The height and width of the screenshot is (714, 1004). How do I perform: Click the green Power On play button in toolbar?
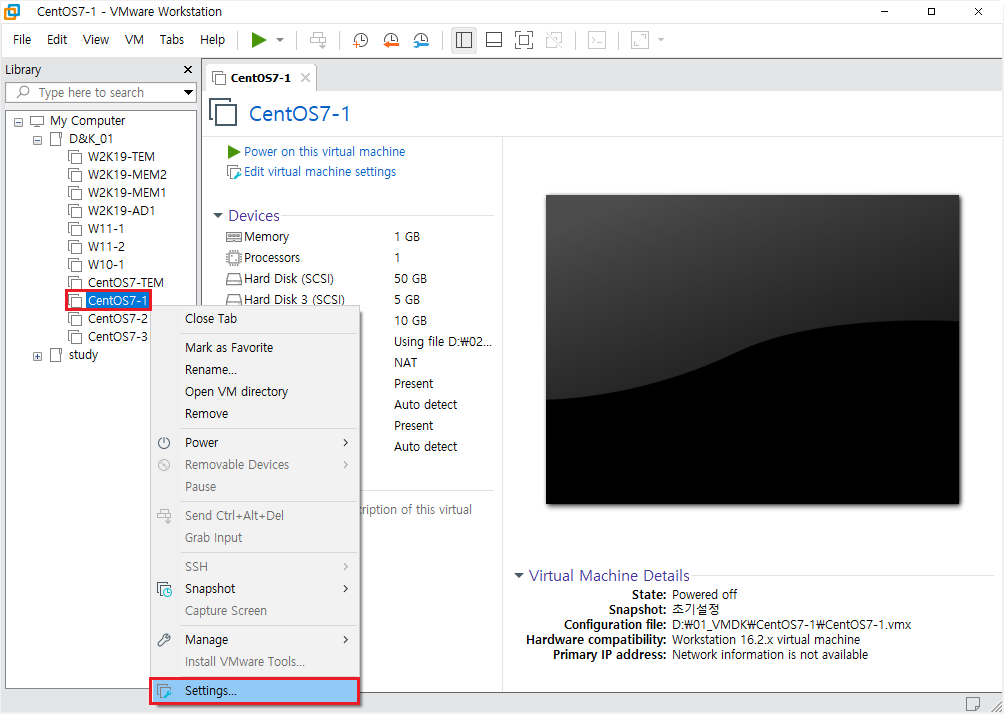(x=259, y=40)
